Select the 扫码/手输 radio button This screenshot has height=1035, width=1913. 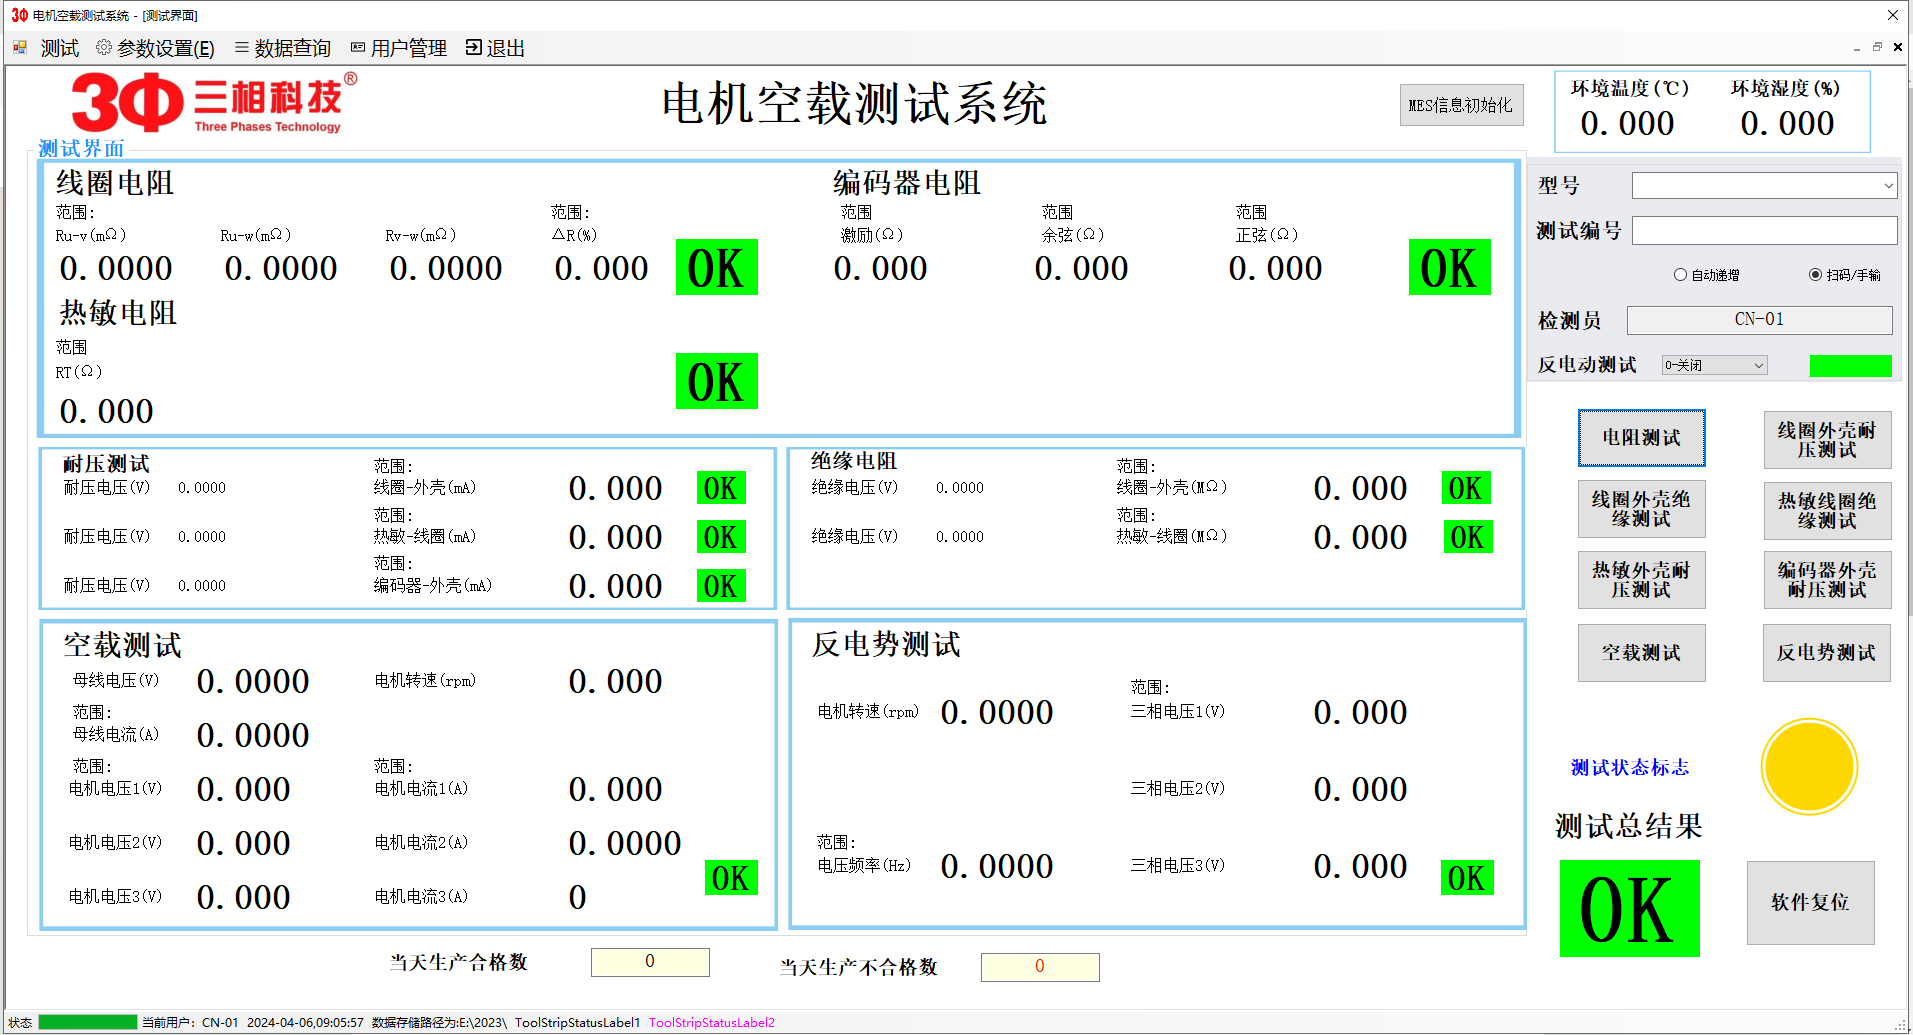[1815, 274]
